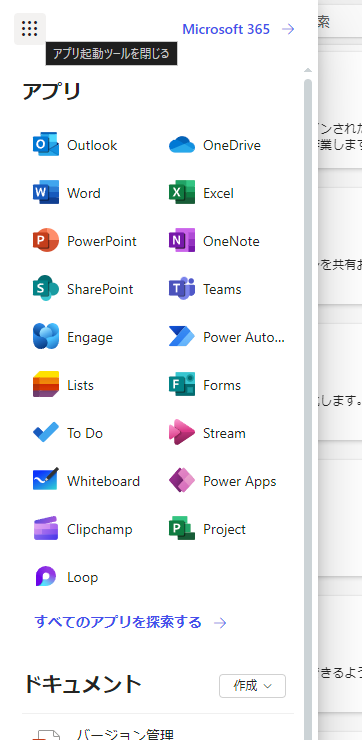Open the Outlook app icon
This screenshot has width=362, height=740.
(46, 144)
